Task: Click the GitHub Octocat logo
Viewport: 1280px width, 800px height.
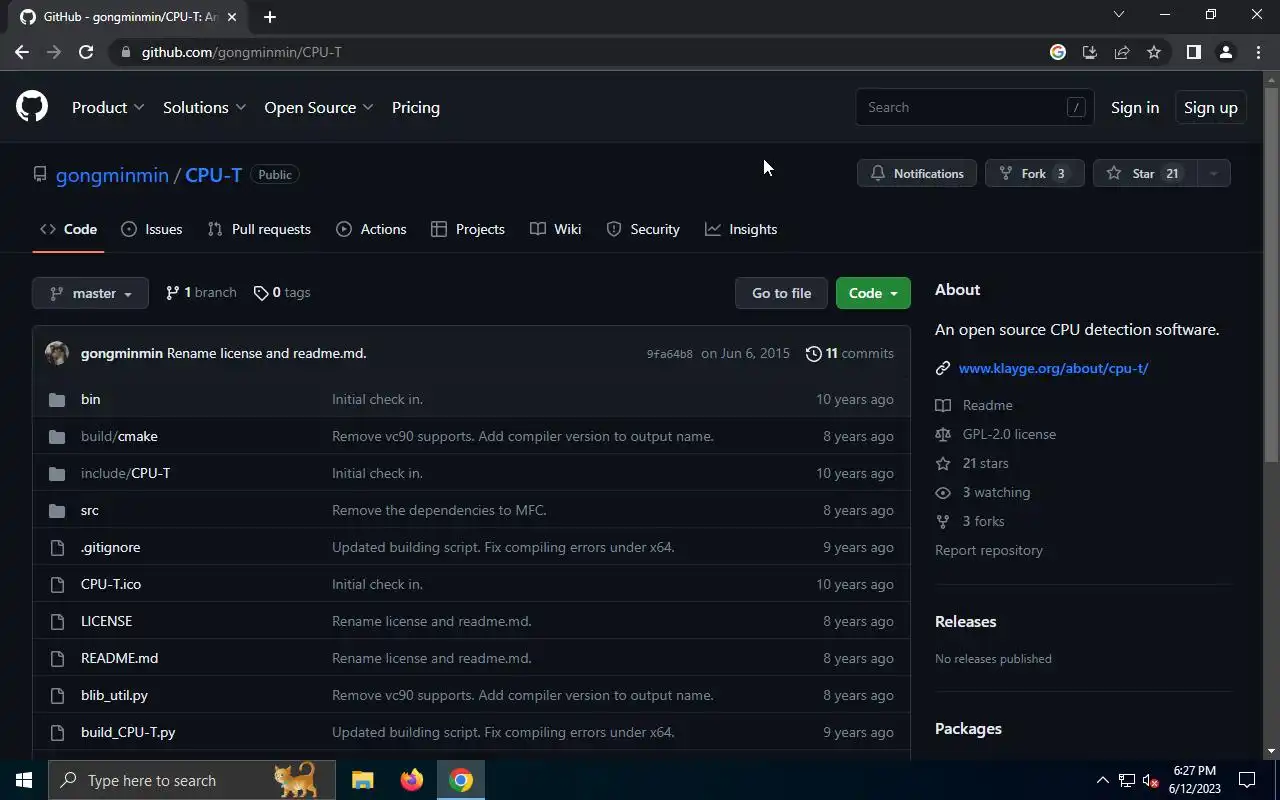Action: point(32,107)
